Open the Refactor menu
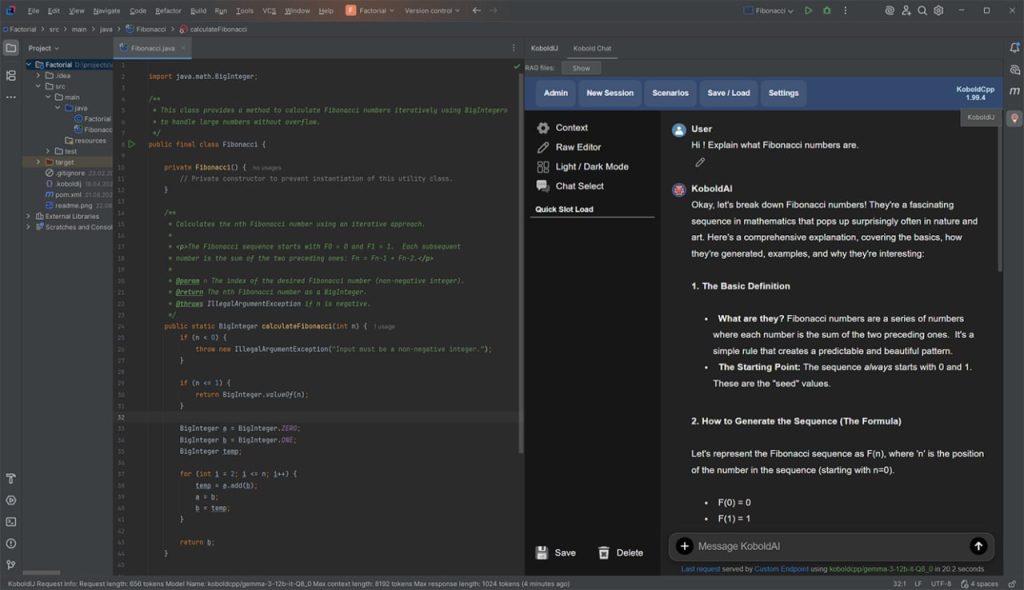Screen dimensions: 1024x590 coord(168,10)
